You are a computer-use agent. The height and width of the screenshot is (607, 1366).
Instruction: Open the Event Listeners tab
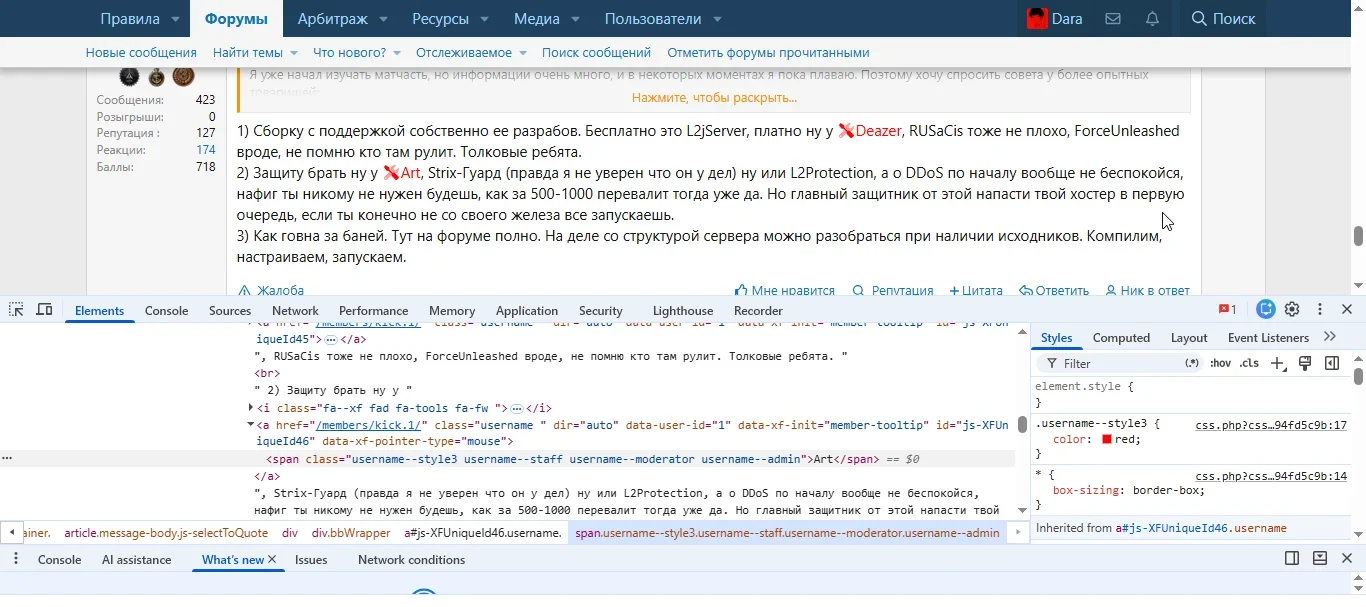(1268, 338)
